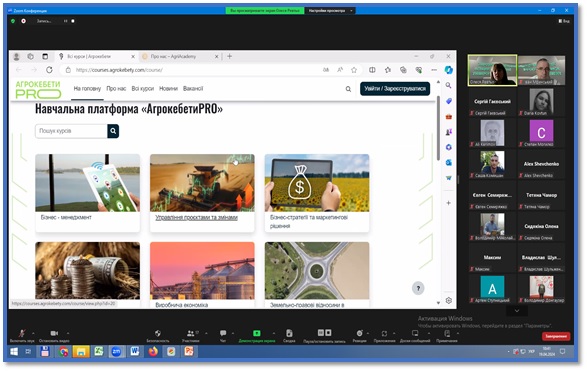Screen dimensions: 587x371
Task: Open the Zoom Reactions icon
Action: [x=359, y=333]
